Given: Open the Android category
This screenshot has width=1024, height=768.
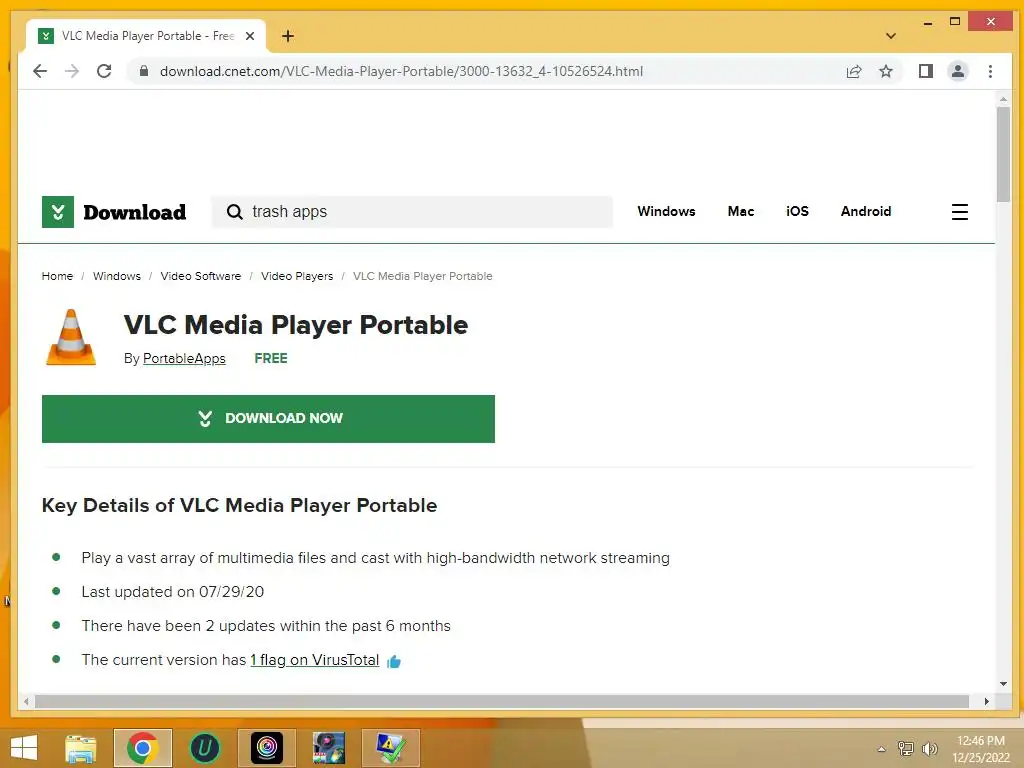Looking at the screenshot, I should (x=866, y=211).
